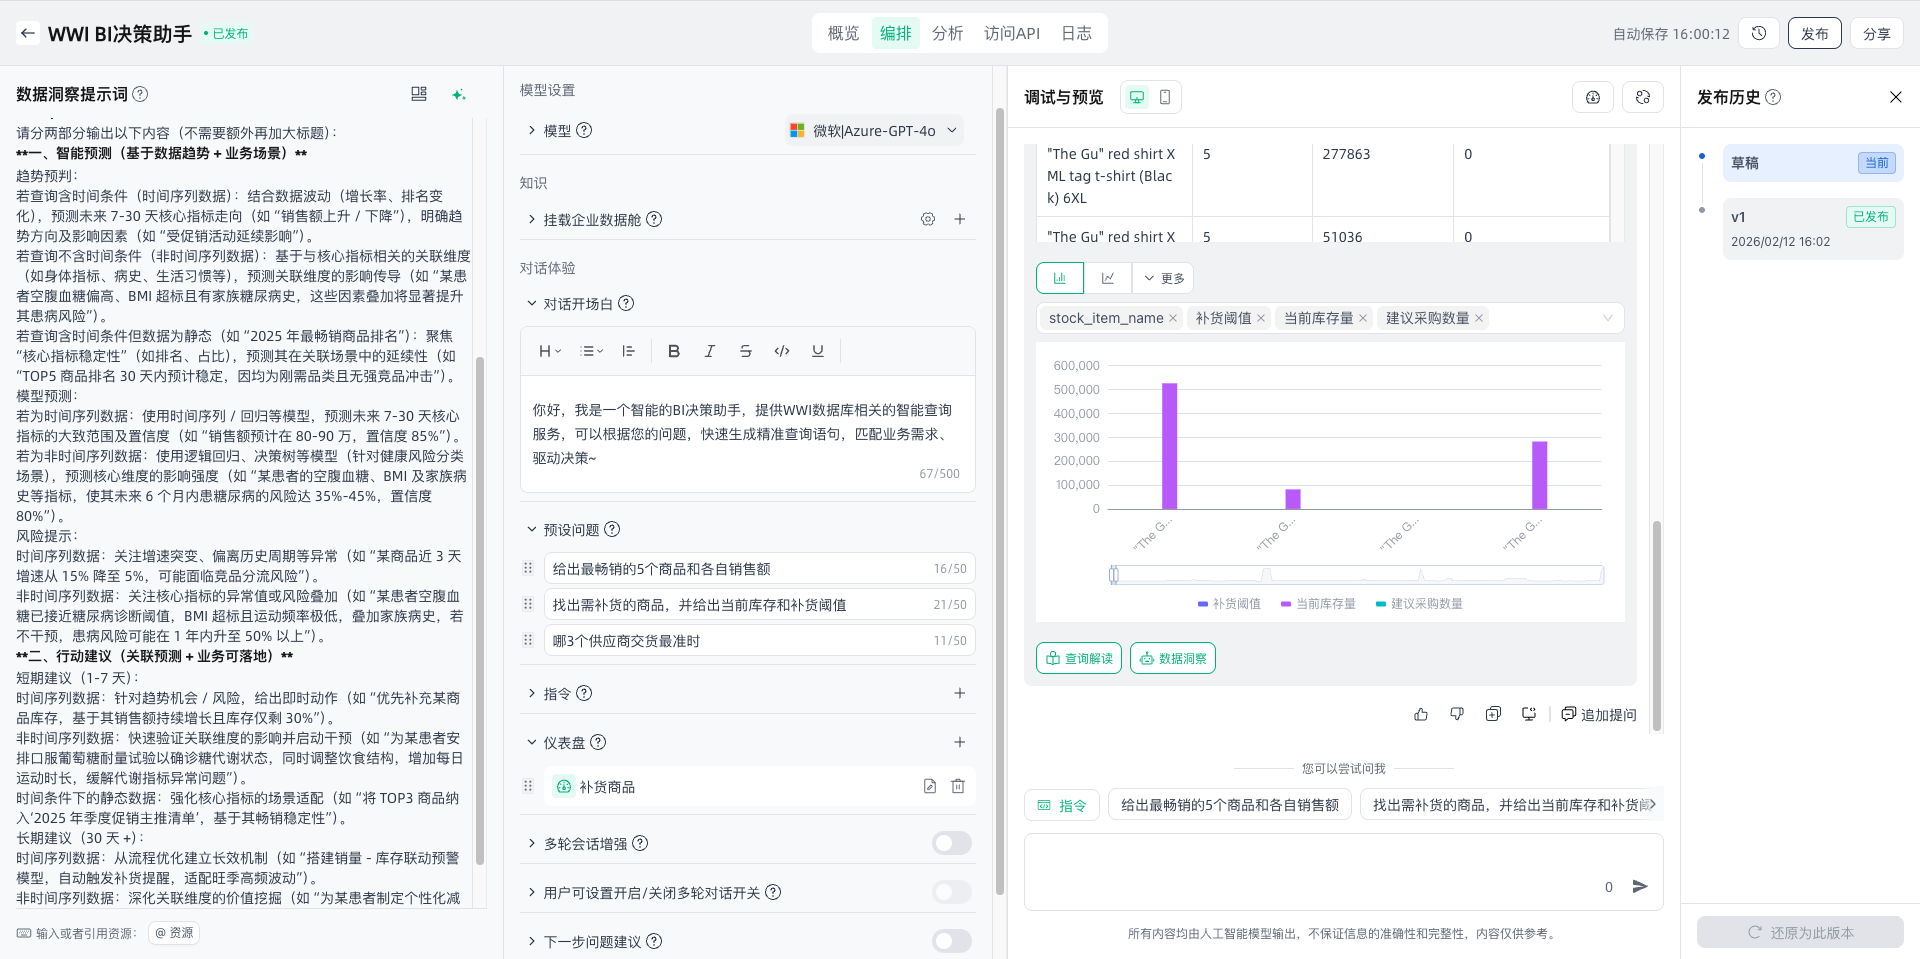This screenshot has width=1920, height=959.
Task: Click the AI generate prompt sparkle icon
Action: [x=458, y=94]
